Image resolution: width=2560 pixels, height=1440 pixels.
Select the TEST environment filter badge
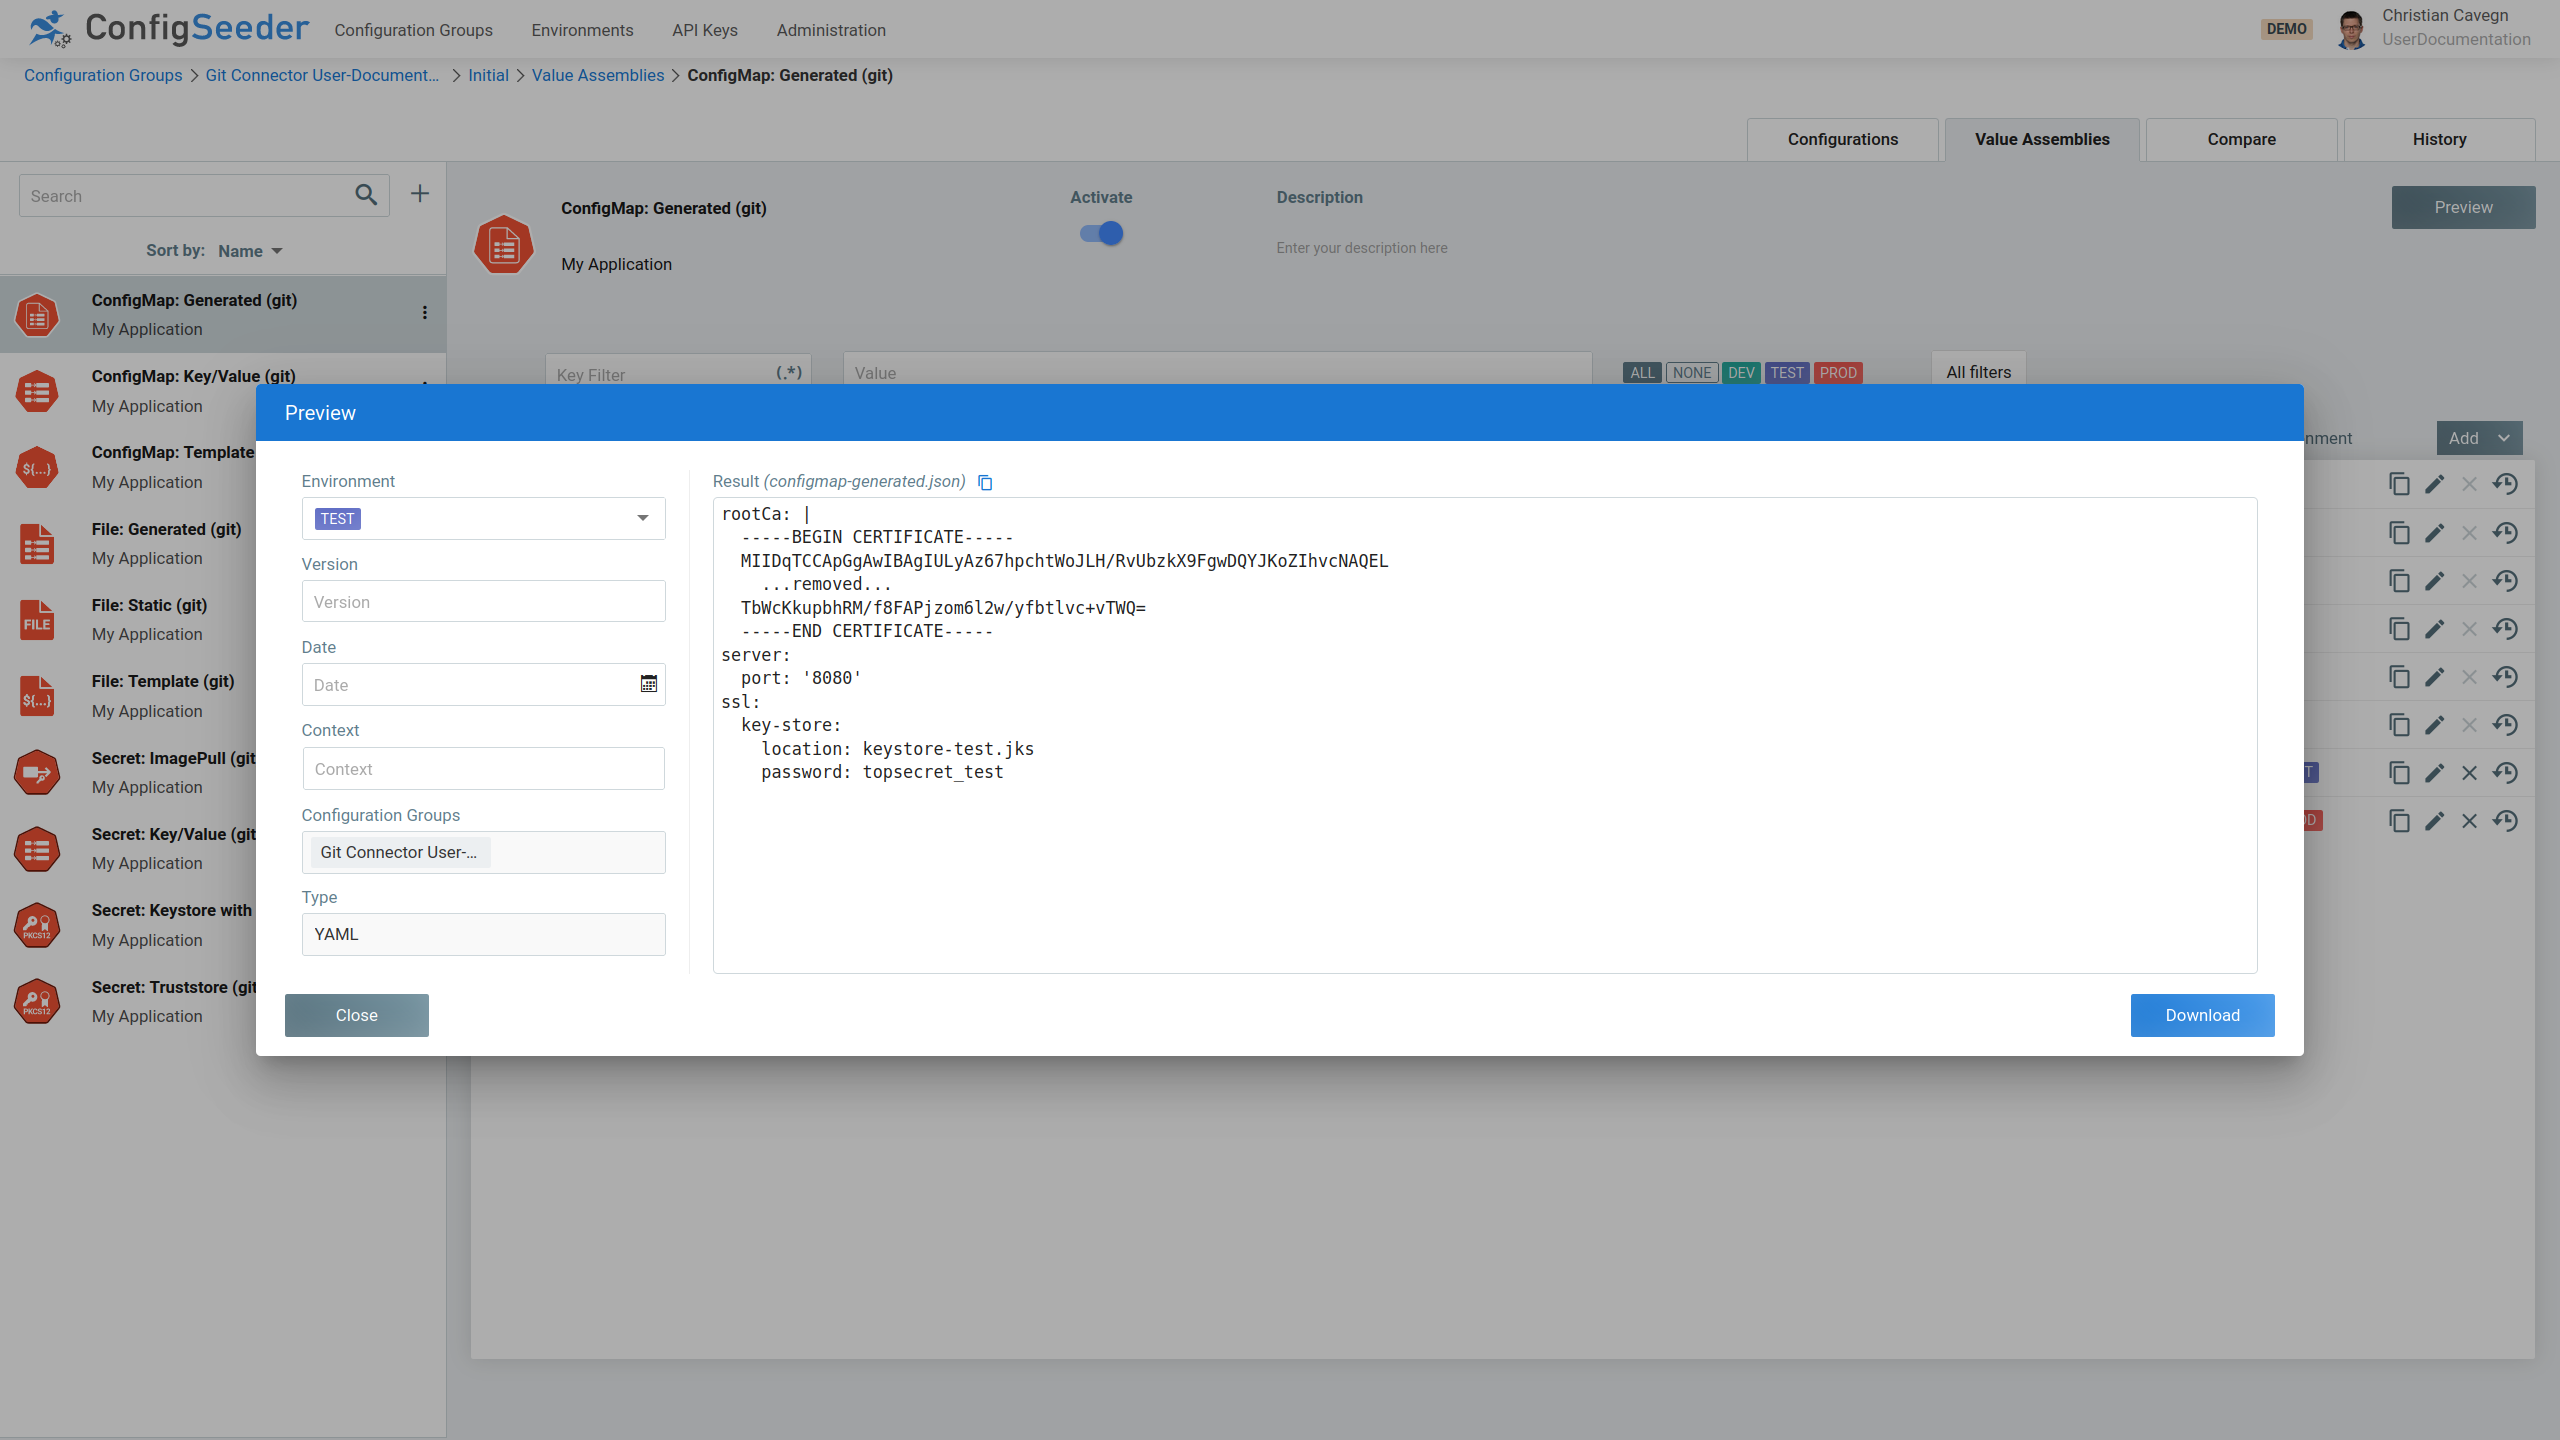[1786, 372]
